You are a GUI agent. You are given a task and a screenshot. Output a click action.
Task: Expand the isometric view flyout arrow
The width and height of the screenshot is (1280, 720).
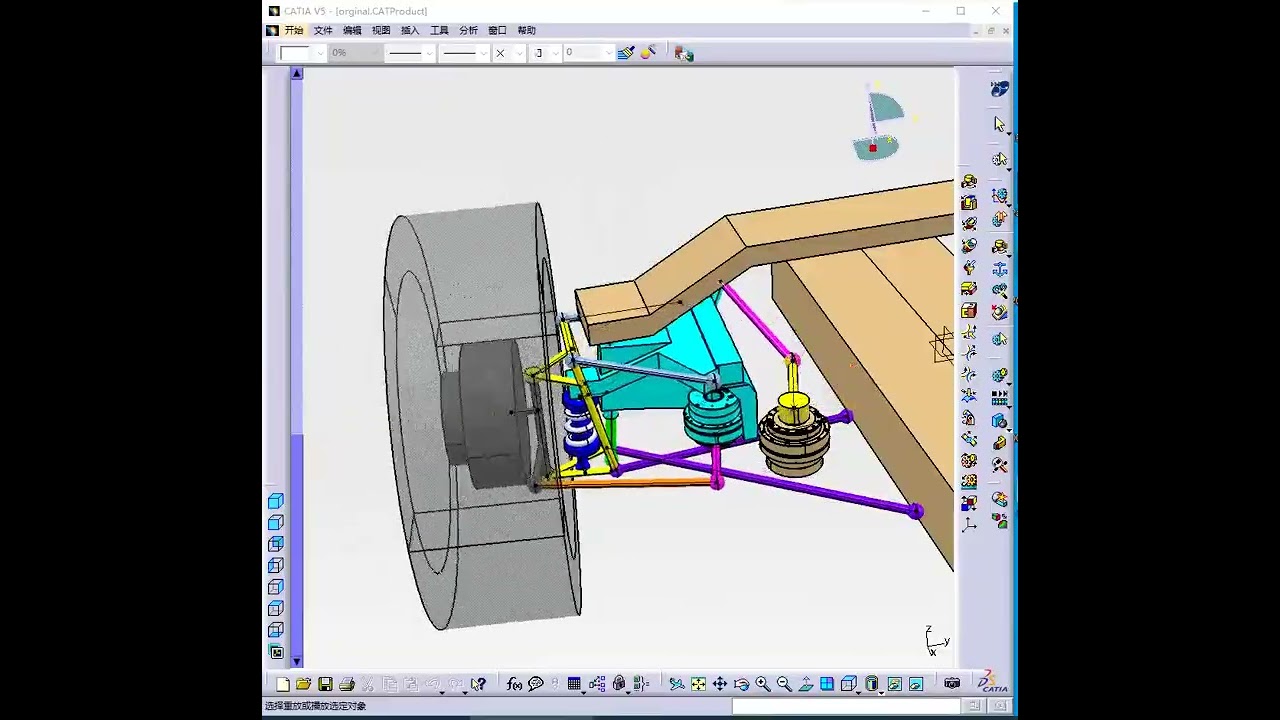pos(858,692)
